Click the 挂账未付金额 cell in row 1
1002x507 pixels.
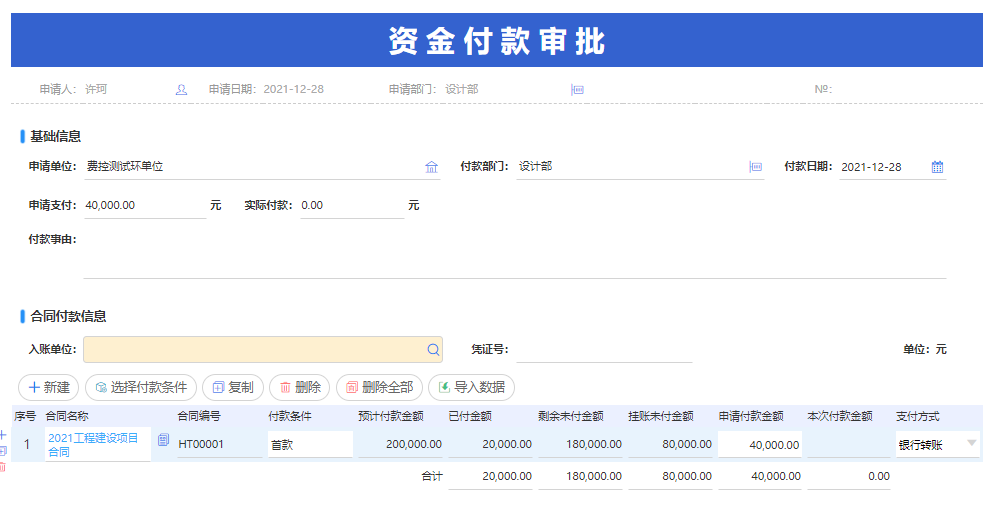coord(670,444)
